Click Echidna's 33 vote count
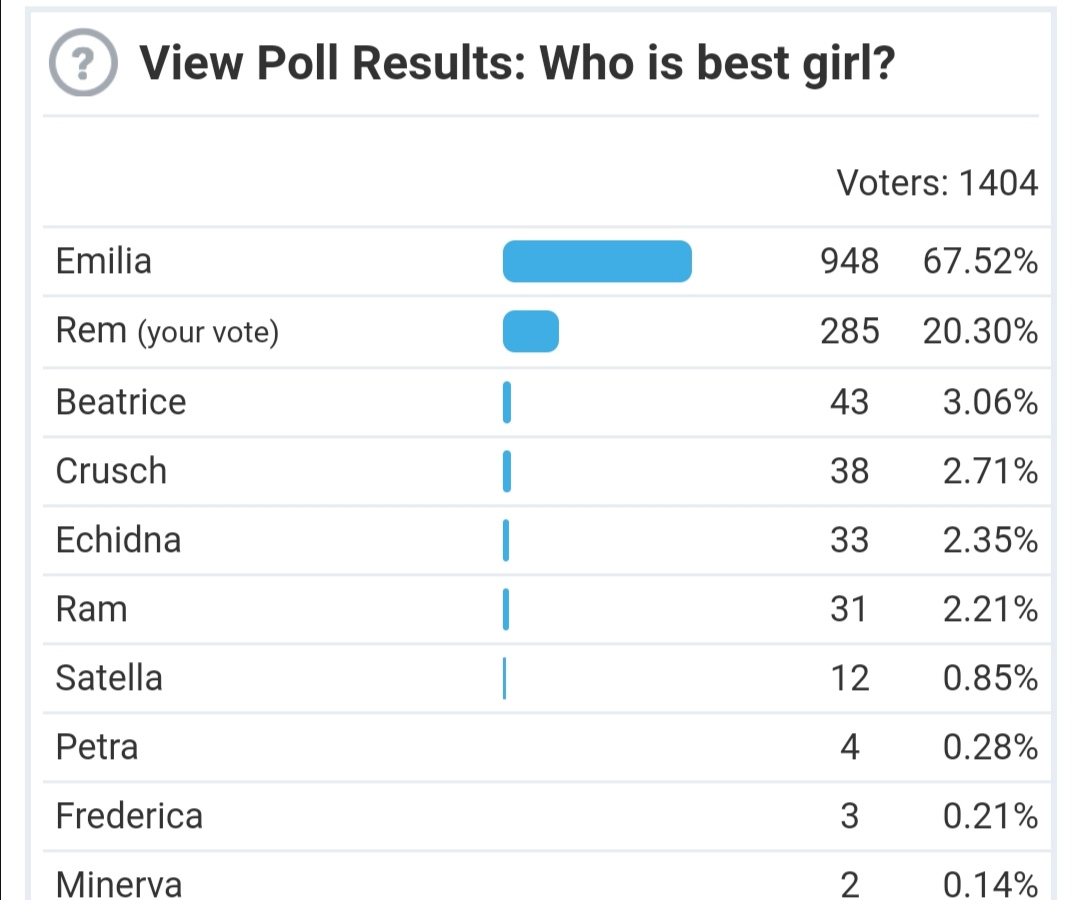This screenshot has height=900, width=1080. pyautogui.click(x=849, y=541)
